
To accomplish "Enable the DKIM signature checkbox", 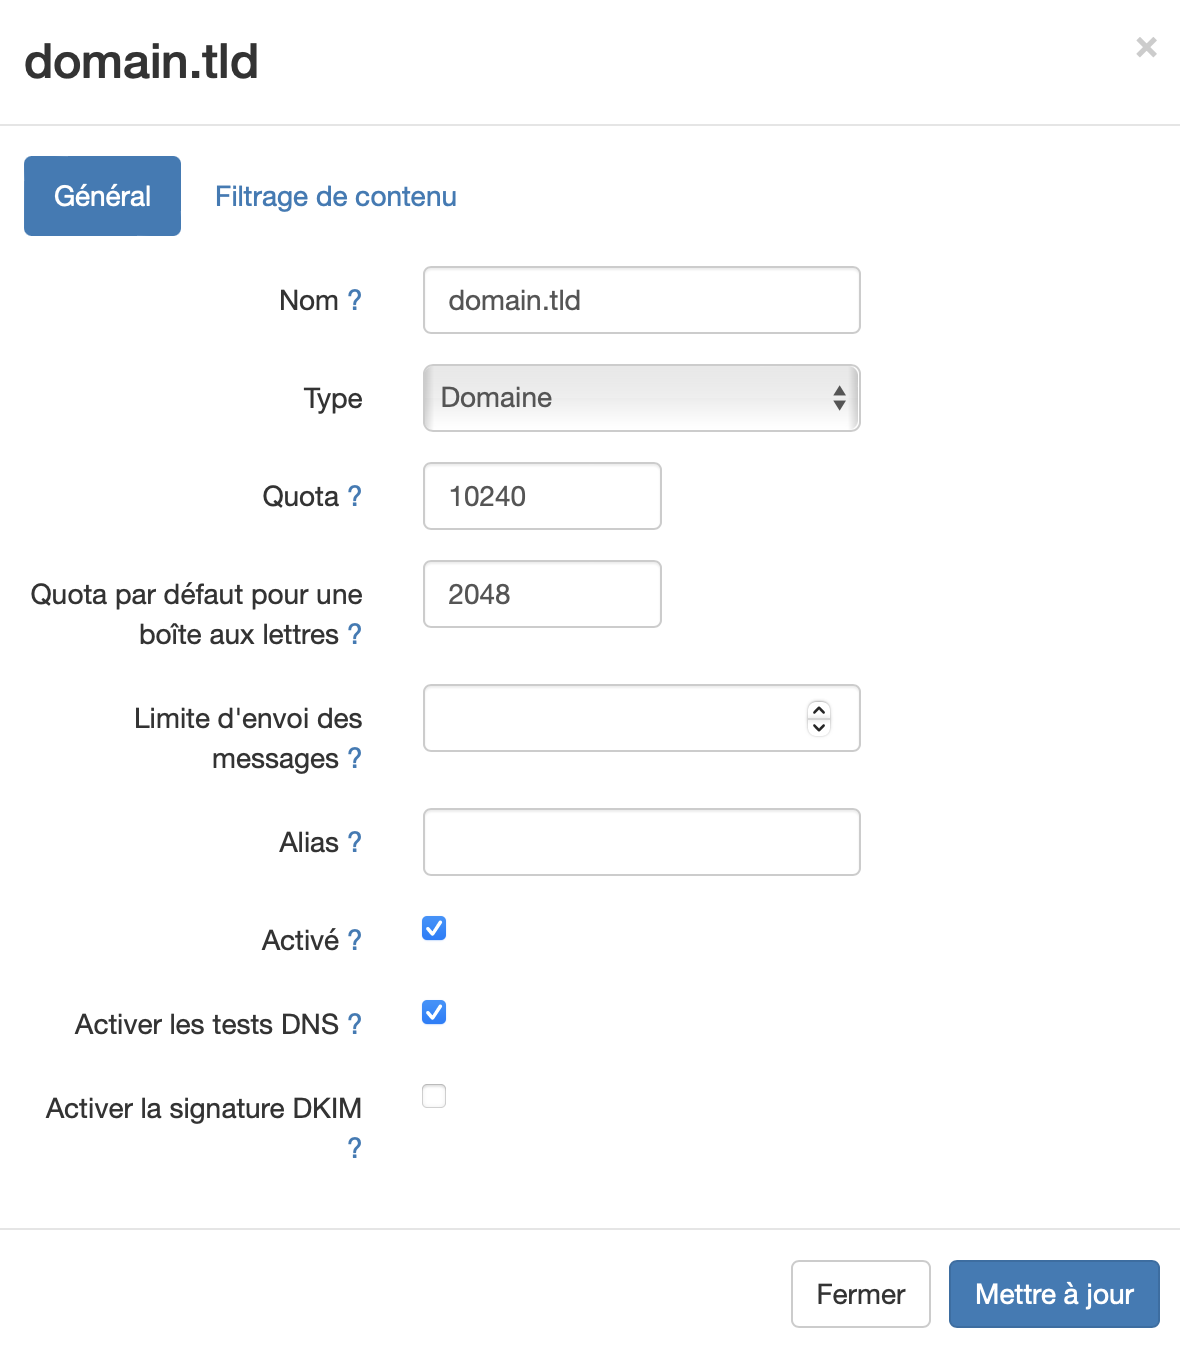I will point(433,1096).
